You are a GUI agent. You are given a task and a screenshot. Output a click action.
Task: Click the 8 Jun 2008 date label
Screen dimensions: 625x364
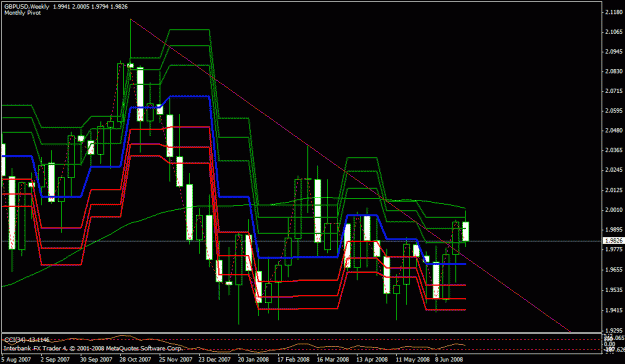(x=448, y=359)
